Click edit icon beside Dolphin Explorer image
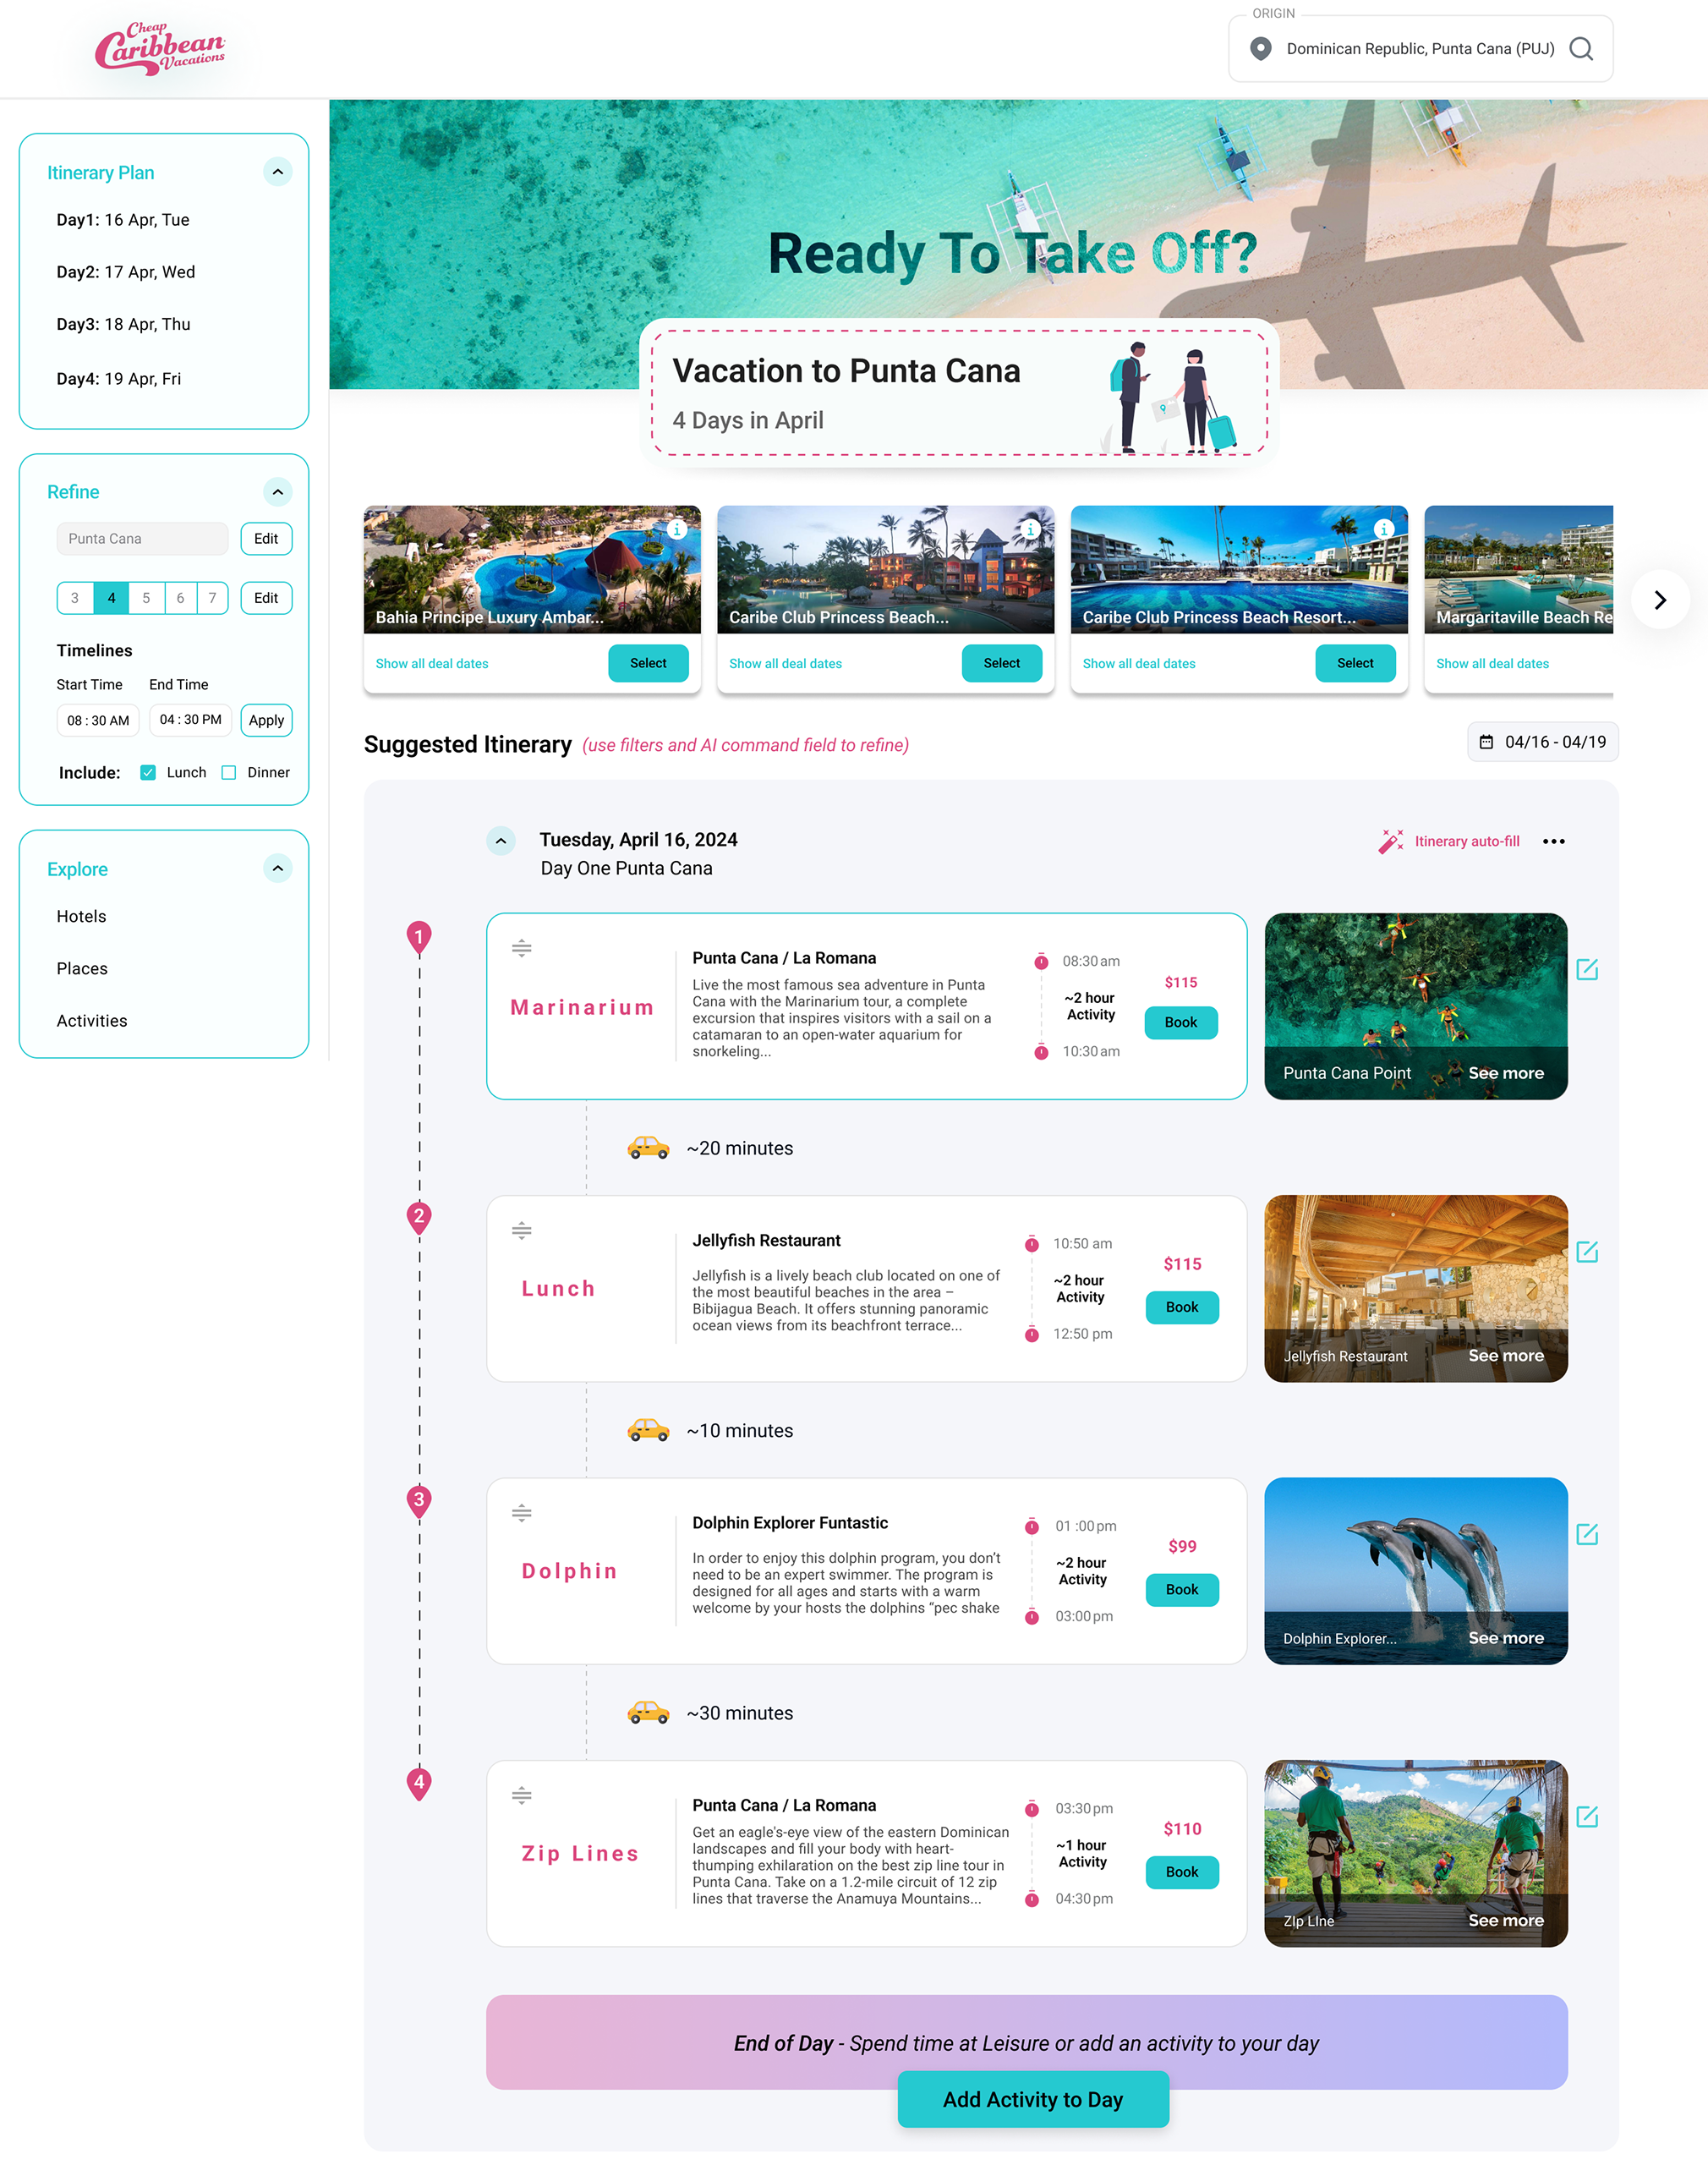This screenshot has width=1708, height=2165. 1587,1534
